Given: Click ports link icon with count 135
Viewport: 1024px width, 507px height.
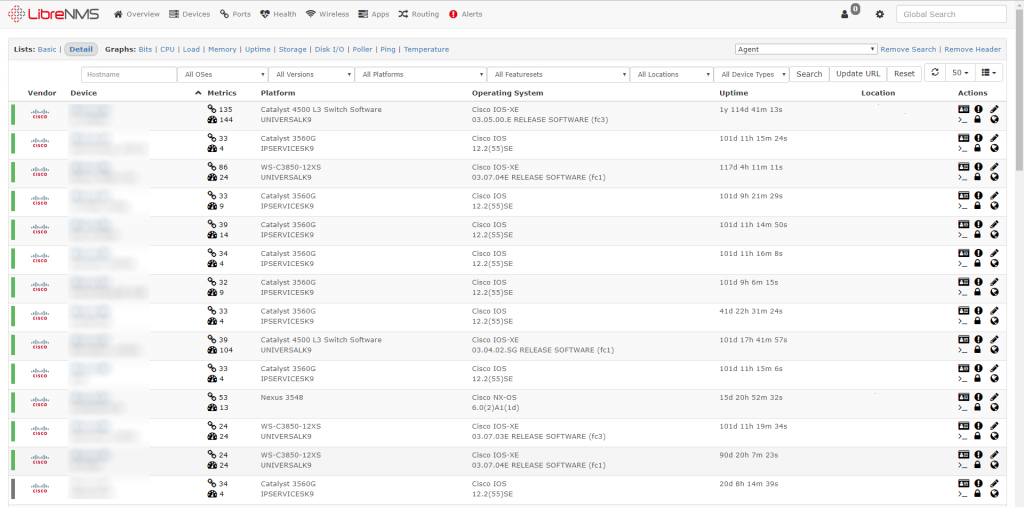Looking at the screenshot, I should coord(212,109).
